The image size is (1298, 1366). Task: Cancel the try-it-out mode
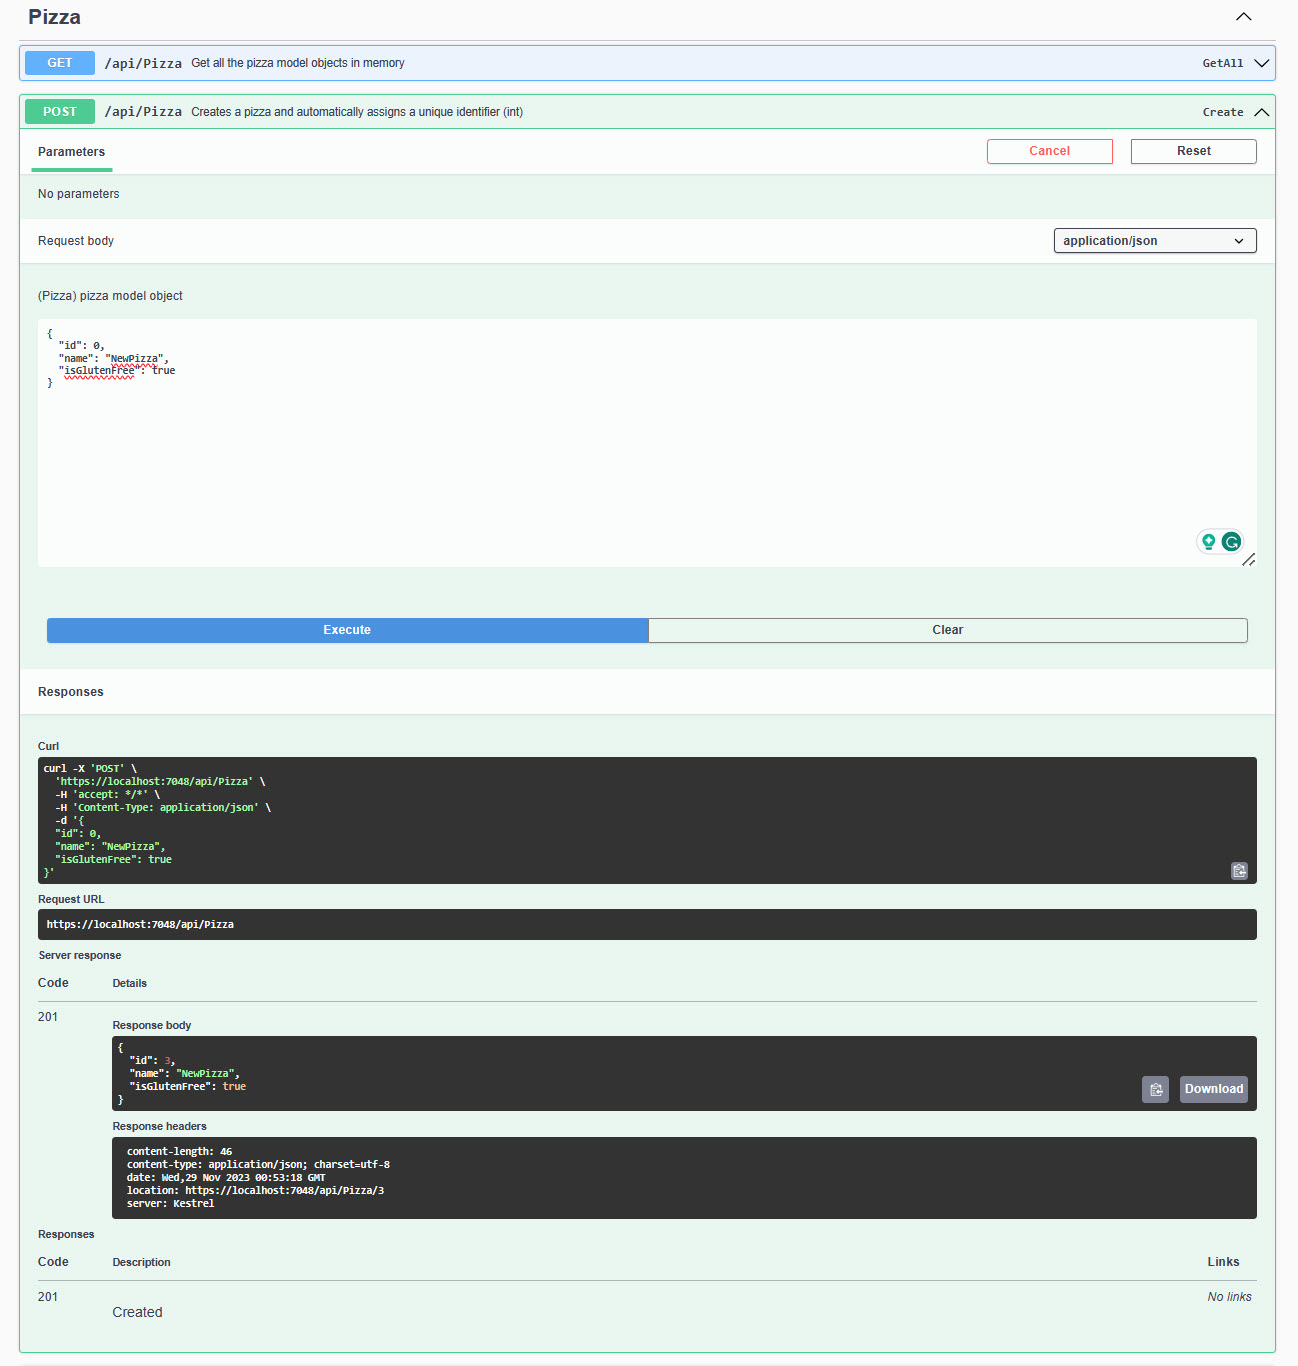1049,151
